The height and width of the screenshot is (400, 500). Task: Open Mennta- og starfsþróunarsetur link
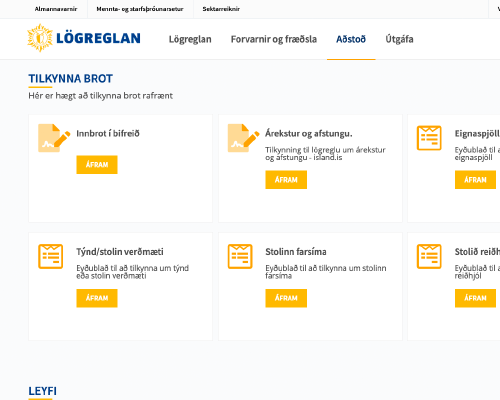pyautogui.click(x=140, y=9)
